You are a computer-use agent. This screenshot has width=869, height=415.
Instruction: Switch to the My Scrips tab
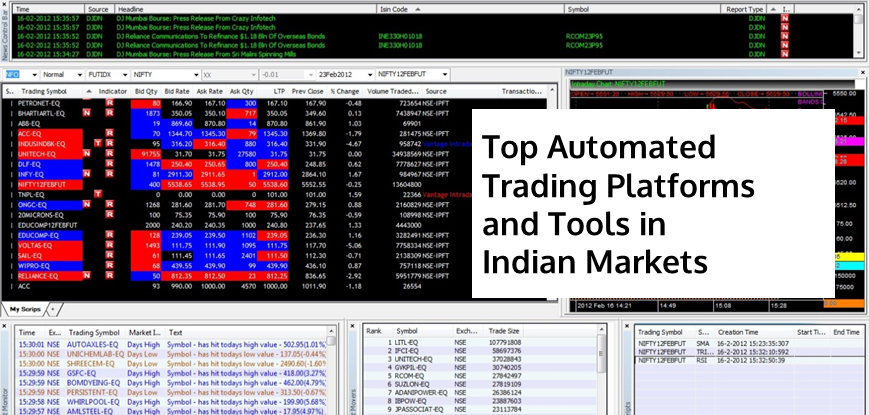click(x=24, y=308)
